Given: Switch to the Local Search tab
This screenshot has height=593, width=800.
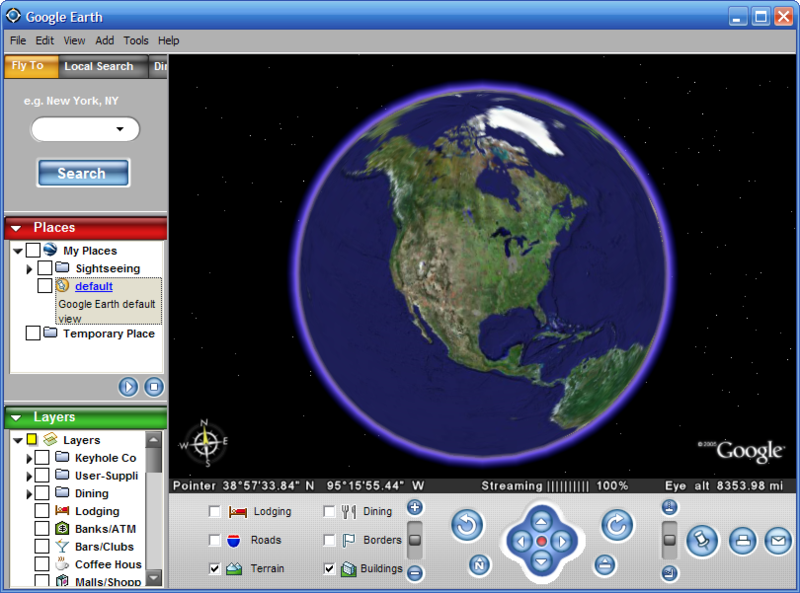Looking at the screenshot, I should click(103, 66).
